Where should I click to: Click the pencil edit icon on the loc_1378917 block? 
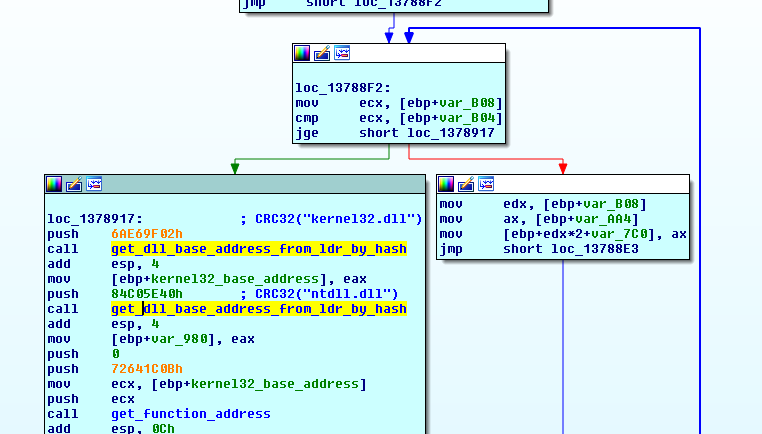pyautogui.click(x=73, y=184)
